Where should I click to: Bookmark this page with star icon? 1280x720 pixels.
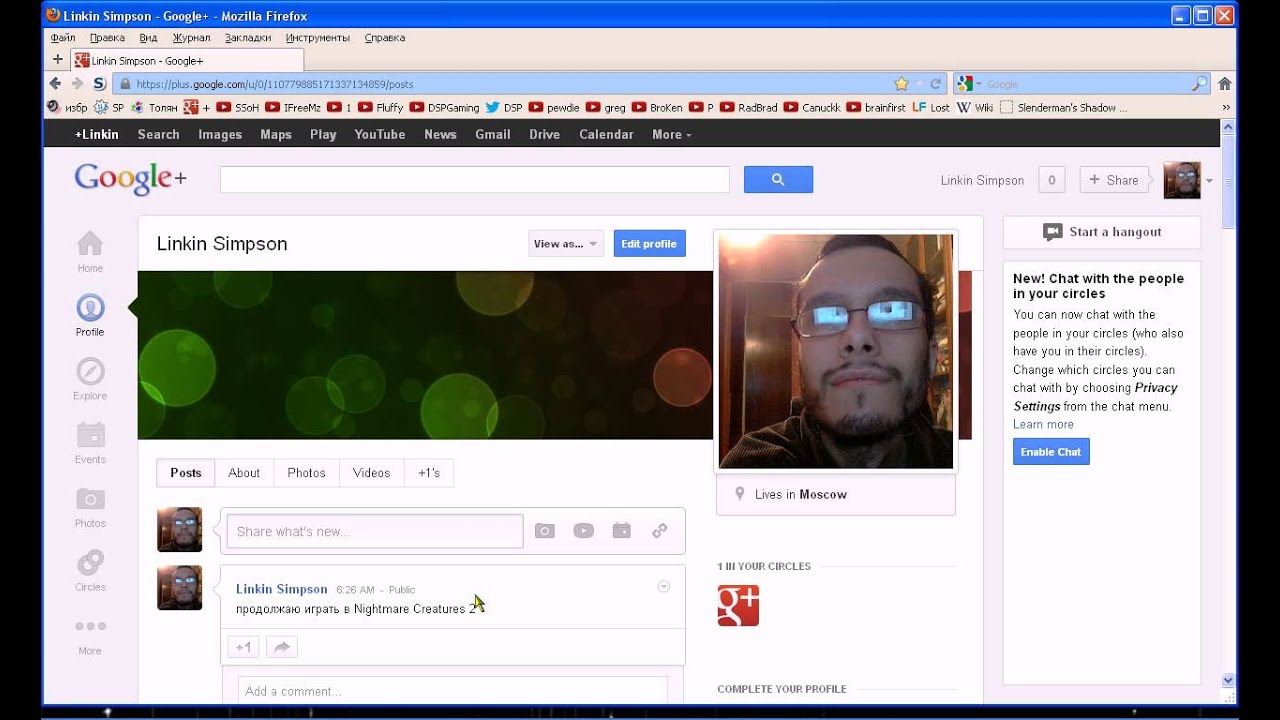click(x=901, y=84)
